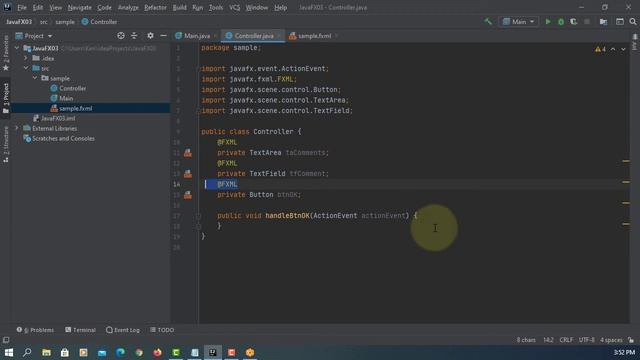
Task: Open the TODO tool window
Action: click(162, 330)
